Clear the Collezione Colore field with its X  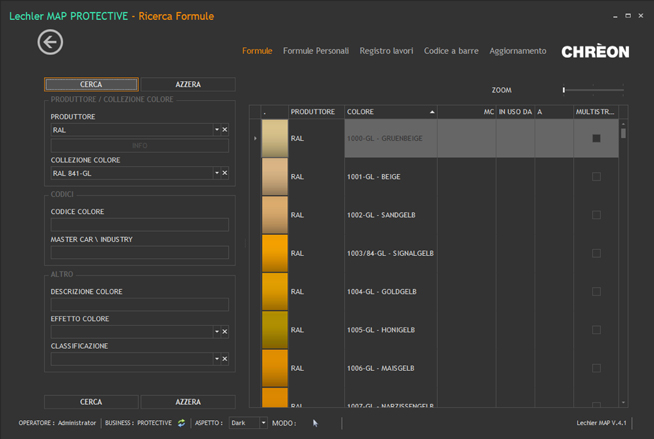(x=225, y=173)
